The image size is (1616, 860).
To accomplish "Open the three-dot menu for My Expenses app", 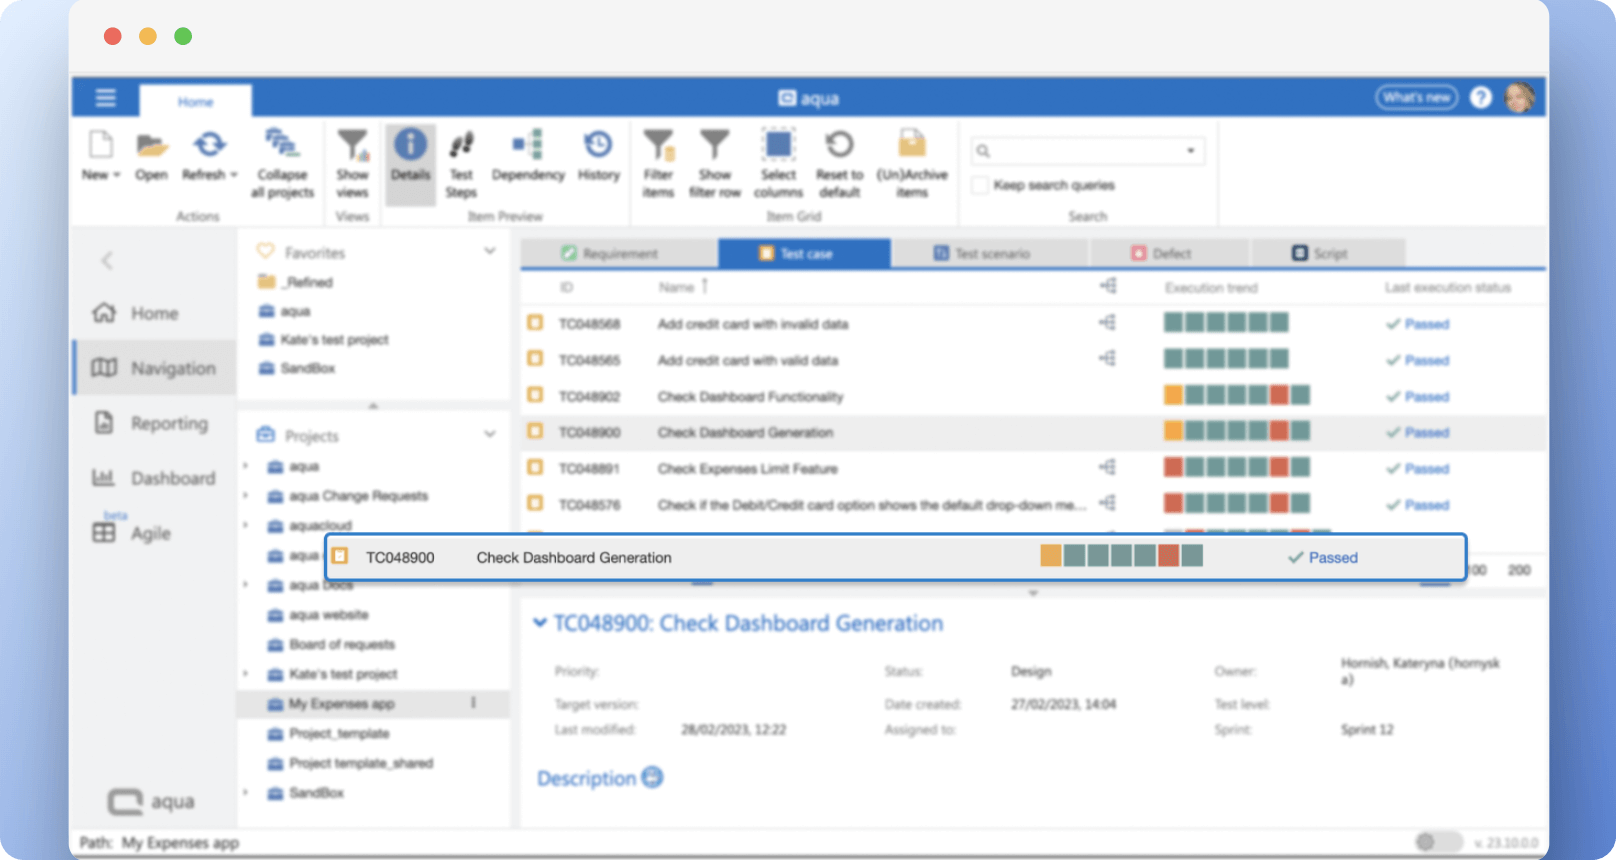I will [x=473, y=703].
